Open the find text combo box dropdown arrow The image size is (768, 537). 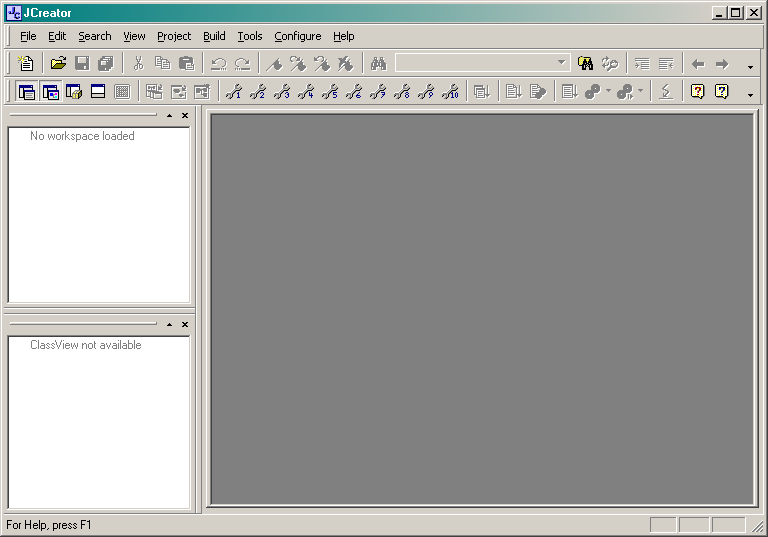(x=562, y=63)
